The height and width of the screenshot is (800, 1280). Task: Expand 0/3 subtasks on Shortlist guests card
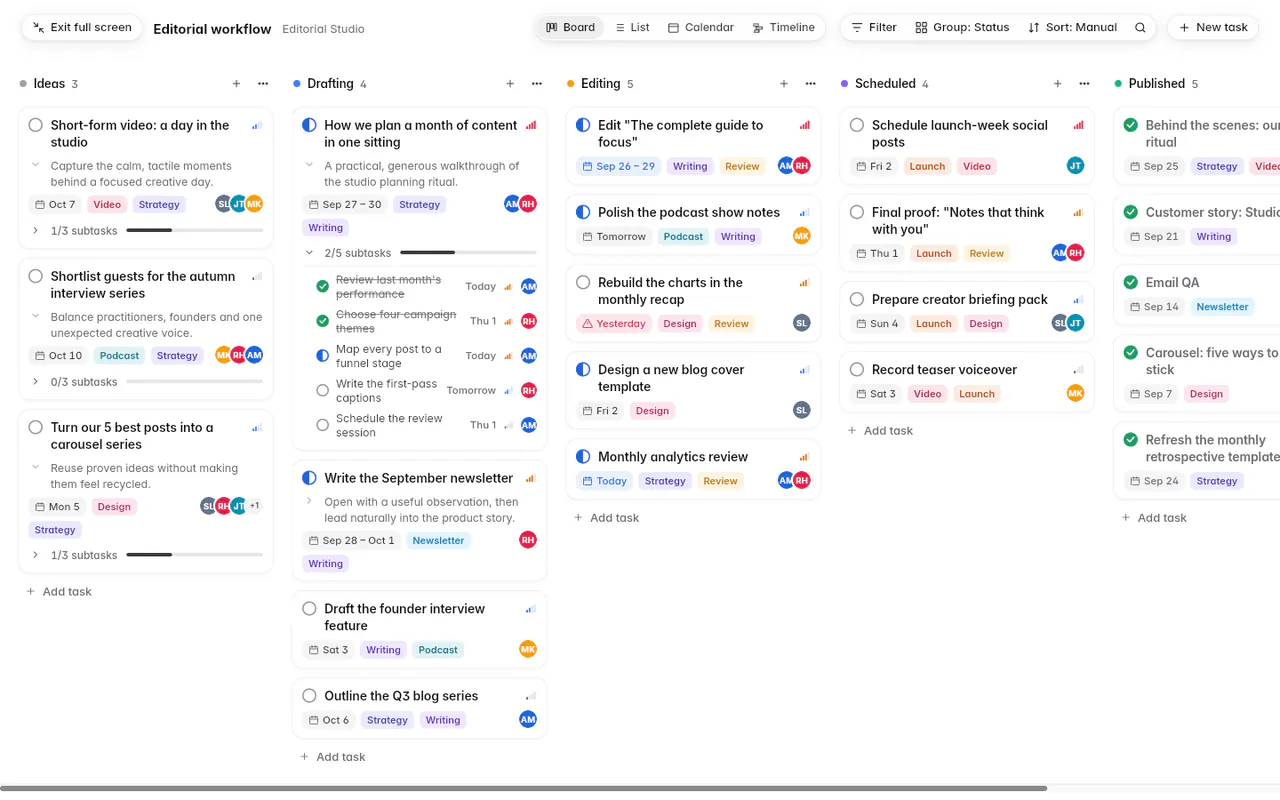coord(36,381)
